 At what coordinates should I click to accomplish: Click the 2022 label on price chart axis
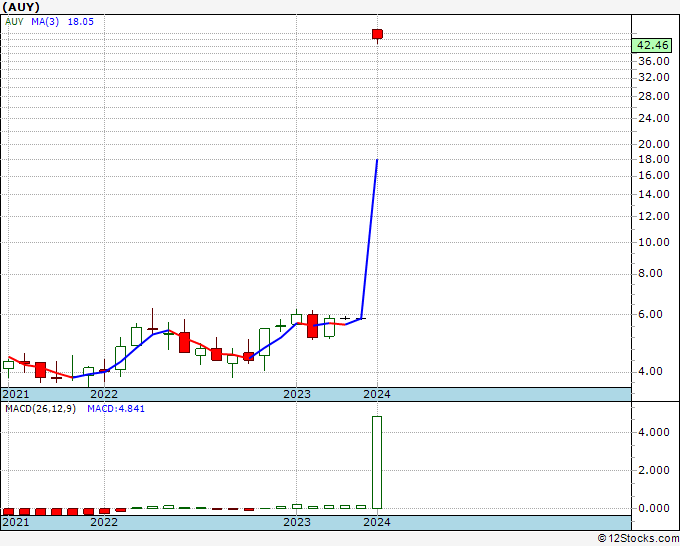click(x=104, y=394)
